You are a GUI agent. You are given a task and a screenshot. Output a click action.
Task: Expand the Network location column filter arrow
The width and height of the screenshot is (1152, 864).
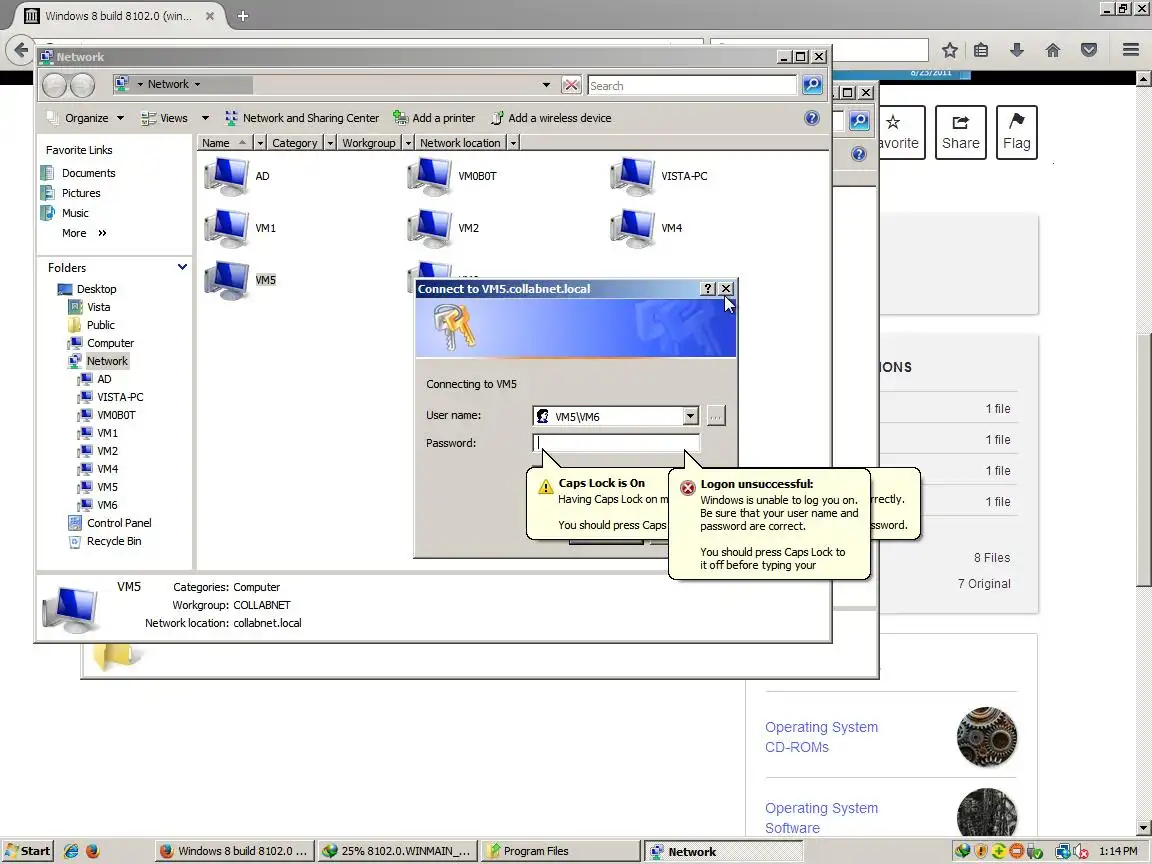(514, 143)
